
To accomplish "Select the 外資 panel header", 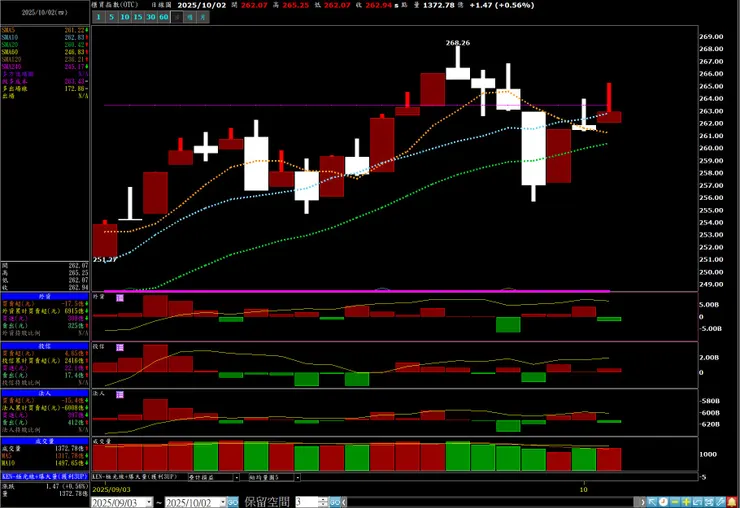I will 45,296.
